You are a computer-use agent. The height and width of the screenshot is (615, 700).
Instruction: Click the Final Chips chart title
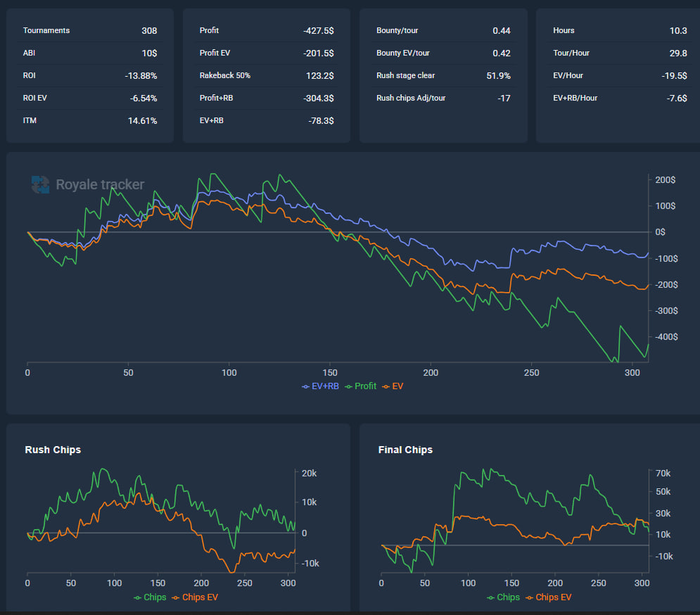(x=406, y=450)
